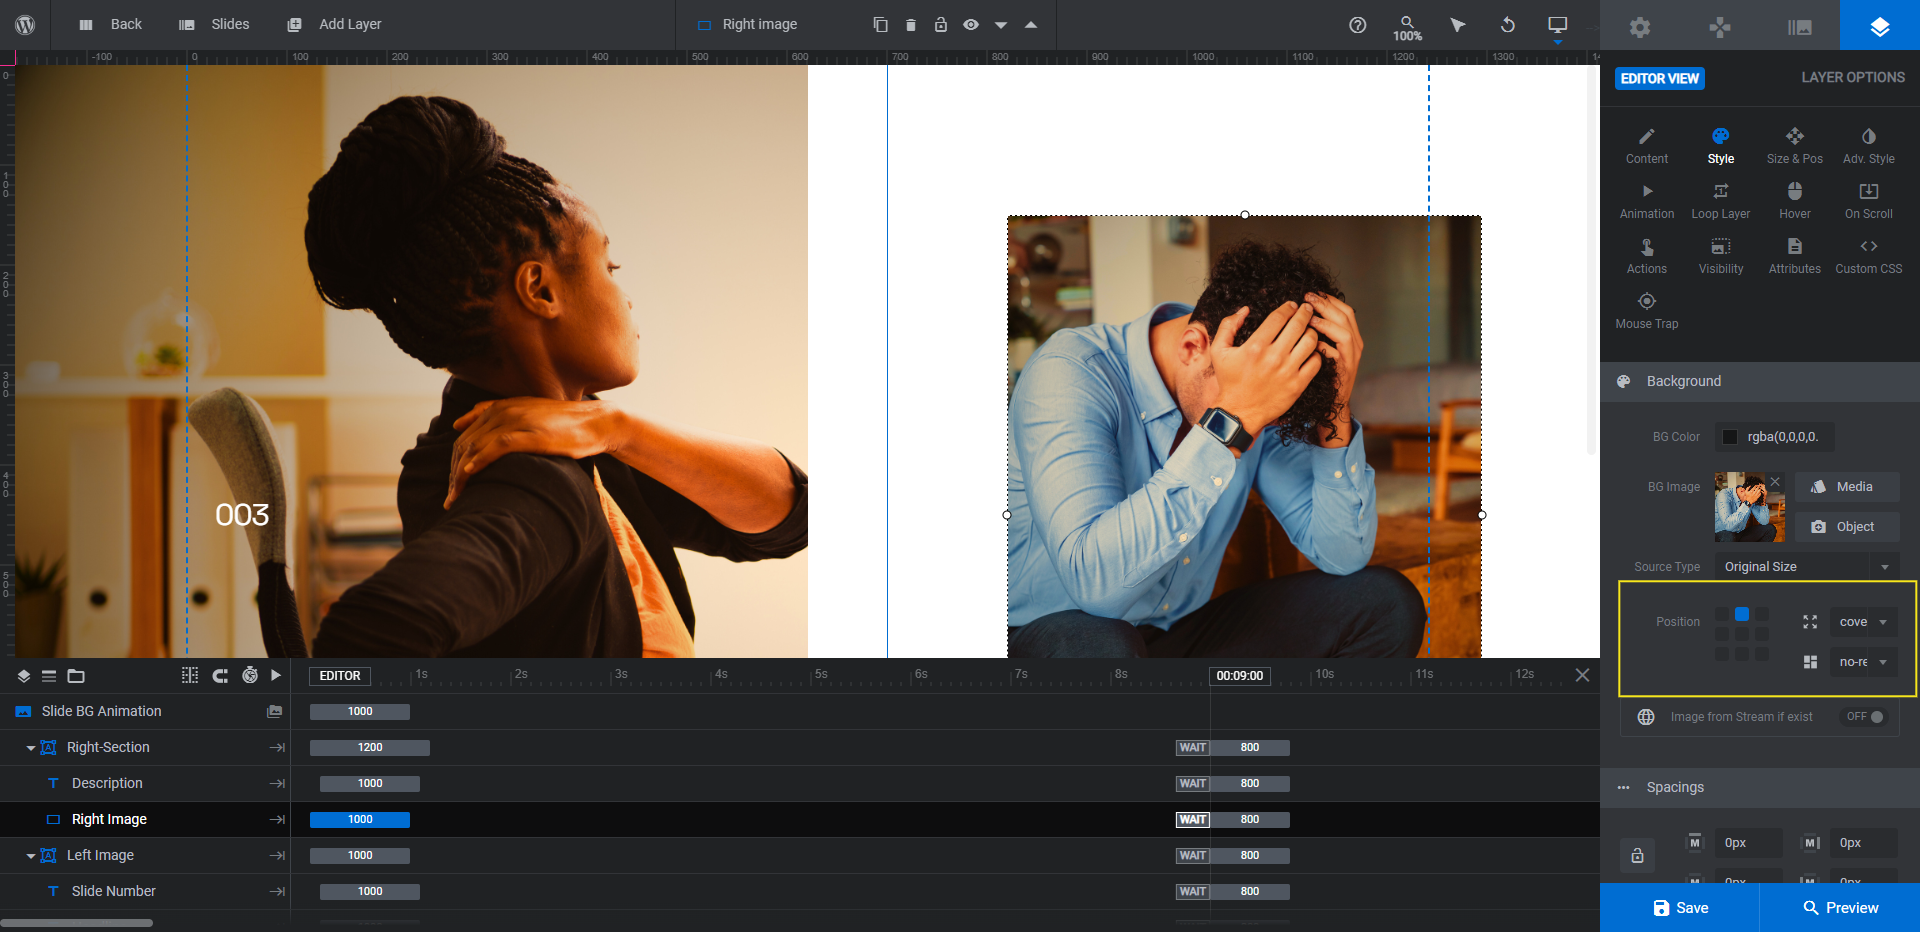The height and width of the screenshot is (932, 1920).
Task: Play the timeline animation
Action: (276, 675)
